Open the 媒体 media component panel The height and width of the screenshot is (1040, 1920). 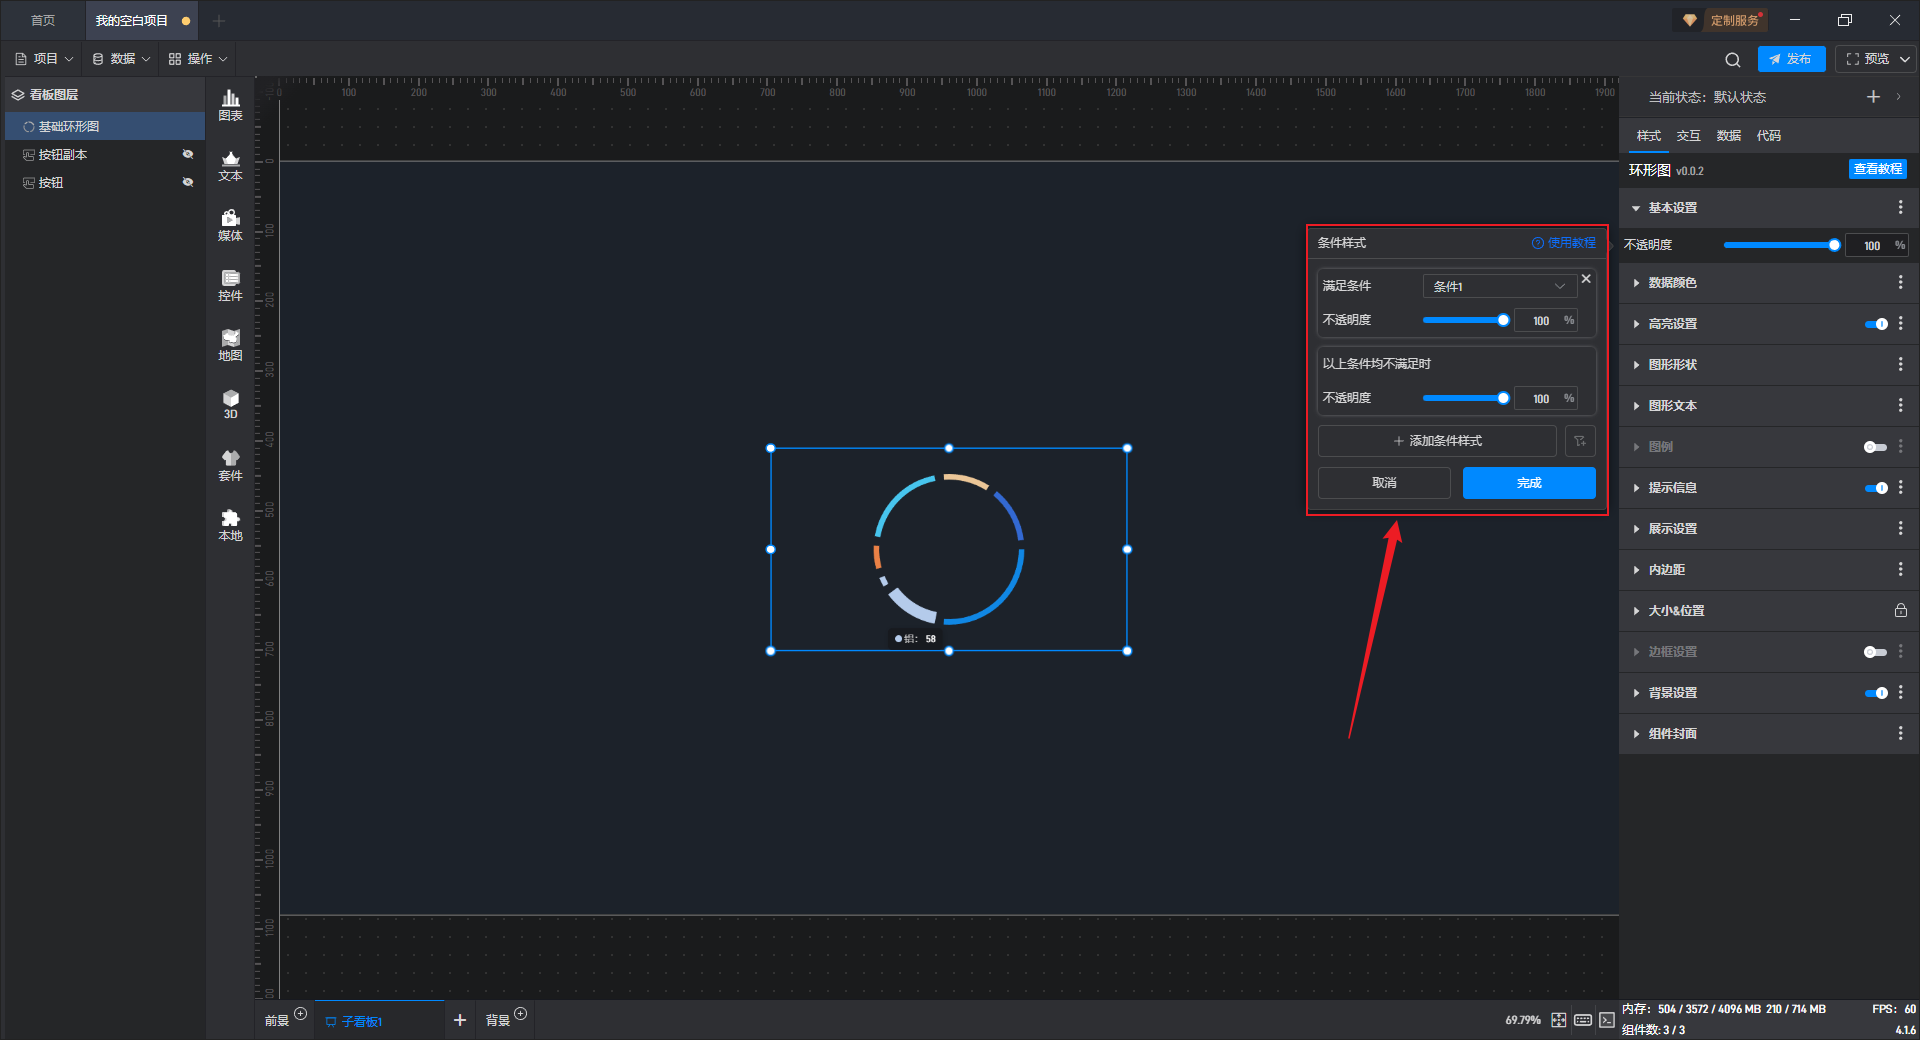[x=230, y=225]
